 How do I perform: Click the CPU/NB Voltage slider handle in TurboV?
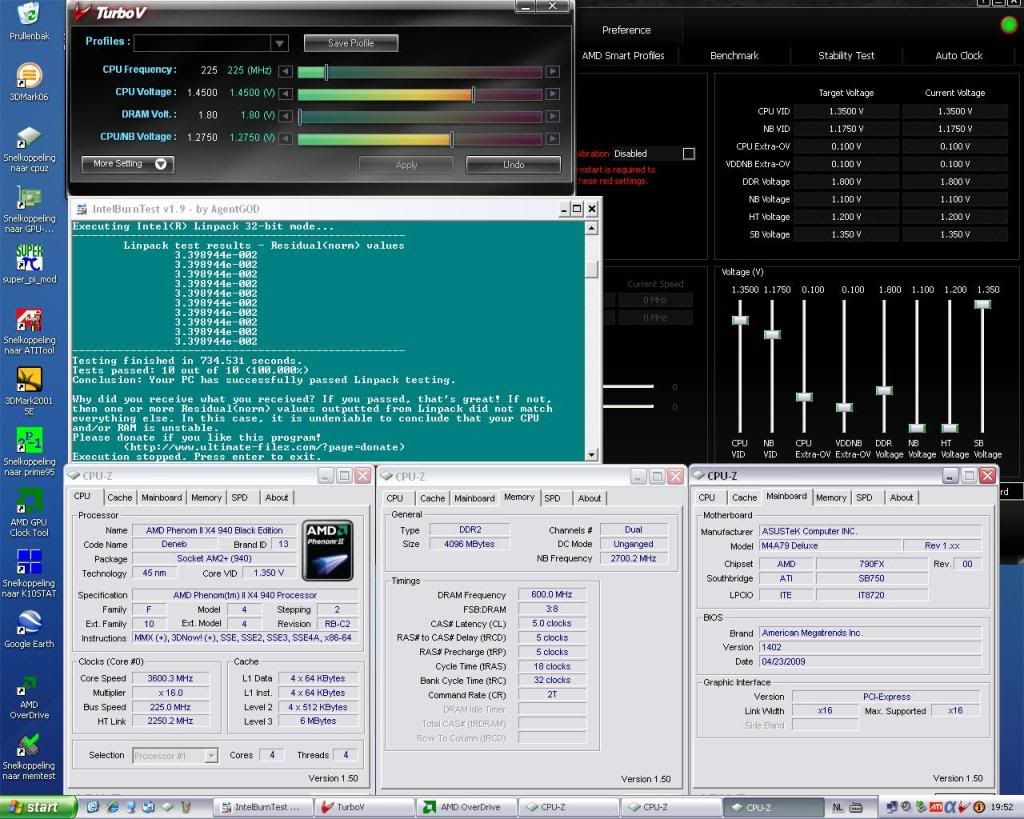click(x=451, y=138)
